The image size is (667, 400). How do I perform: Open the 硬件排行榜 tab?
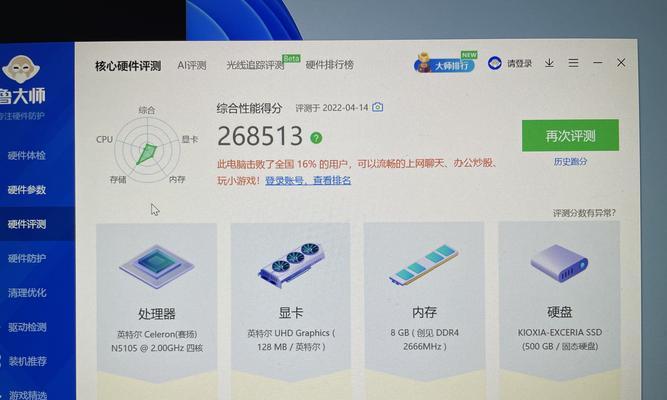tap(330, 65)
